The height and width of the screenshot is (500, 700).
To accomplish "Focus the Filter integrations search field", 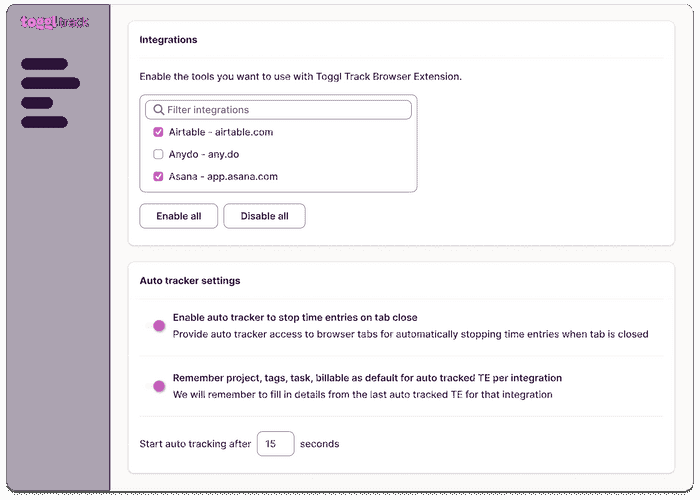I will [278, 110].
